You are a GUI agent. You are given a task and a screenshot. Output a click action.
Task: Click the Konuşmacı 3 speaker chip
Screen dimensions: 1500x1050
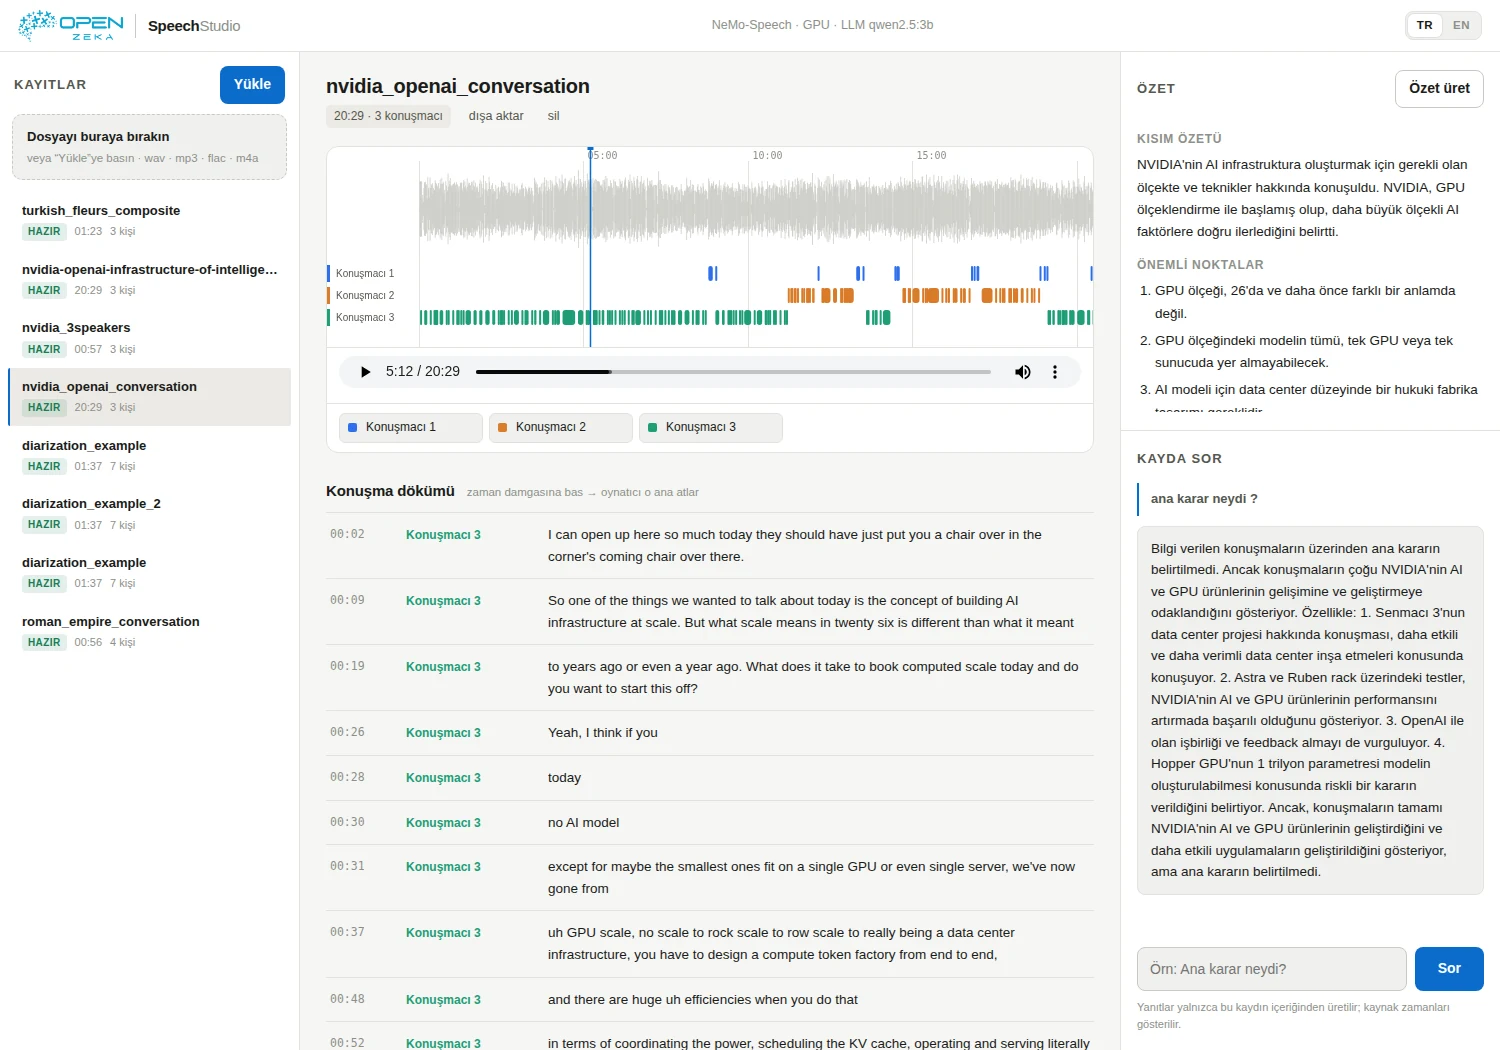coord(710,428)
